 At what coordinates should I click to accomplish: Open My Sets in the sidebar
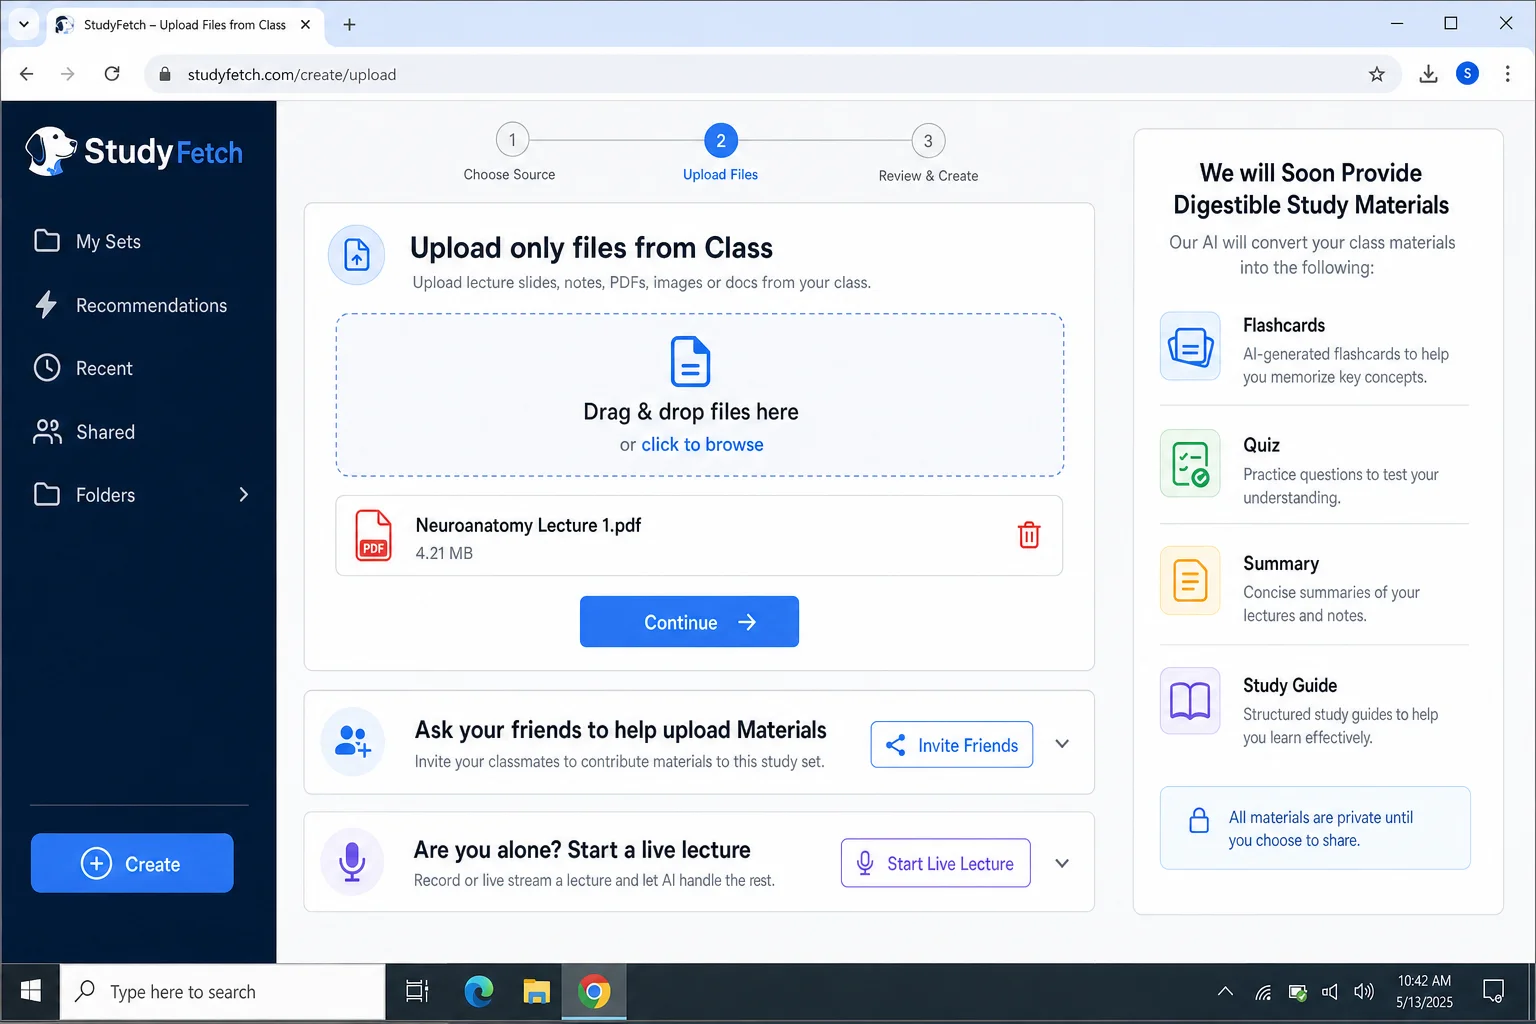tap(88, 241)
